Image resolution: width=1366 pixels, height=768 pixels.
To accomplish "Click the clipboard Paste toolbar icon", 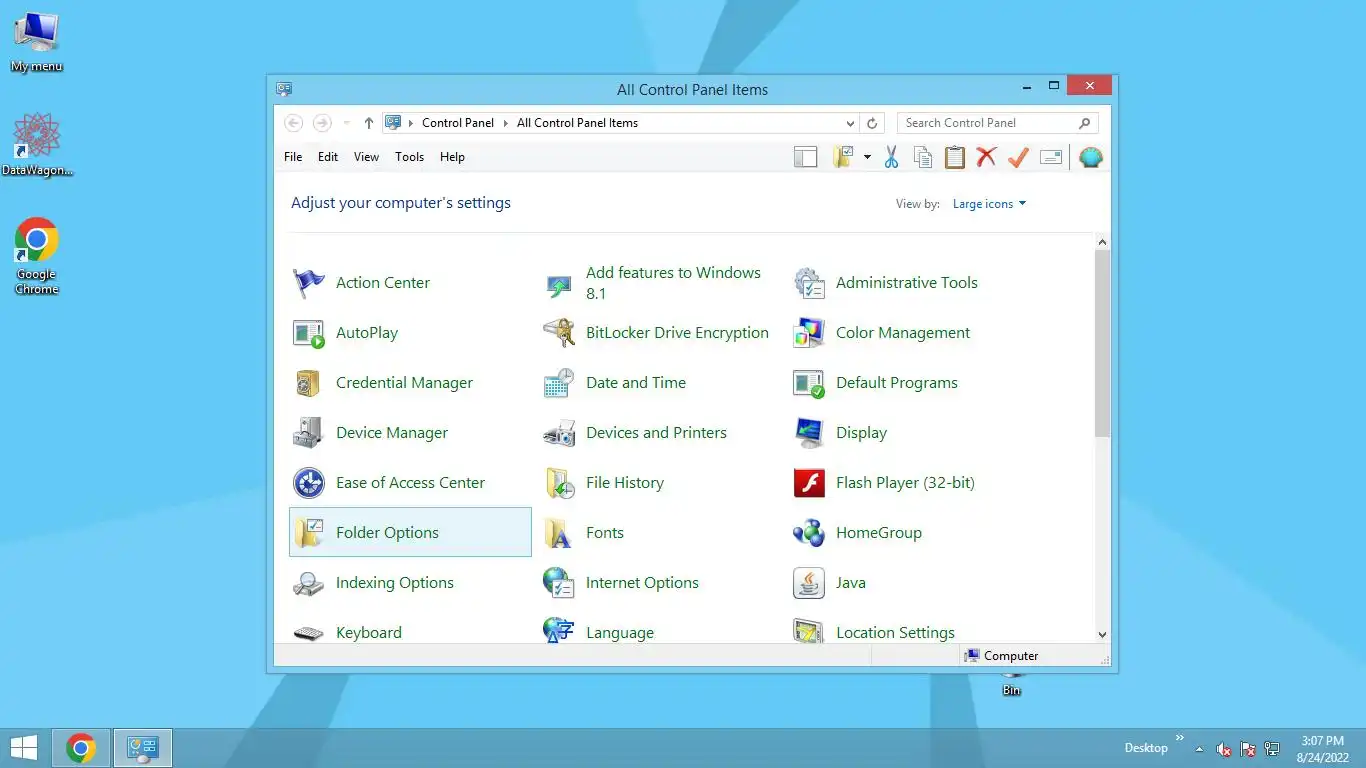I will 955,157.
